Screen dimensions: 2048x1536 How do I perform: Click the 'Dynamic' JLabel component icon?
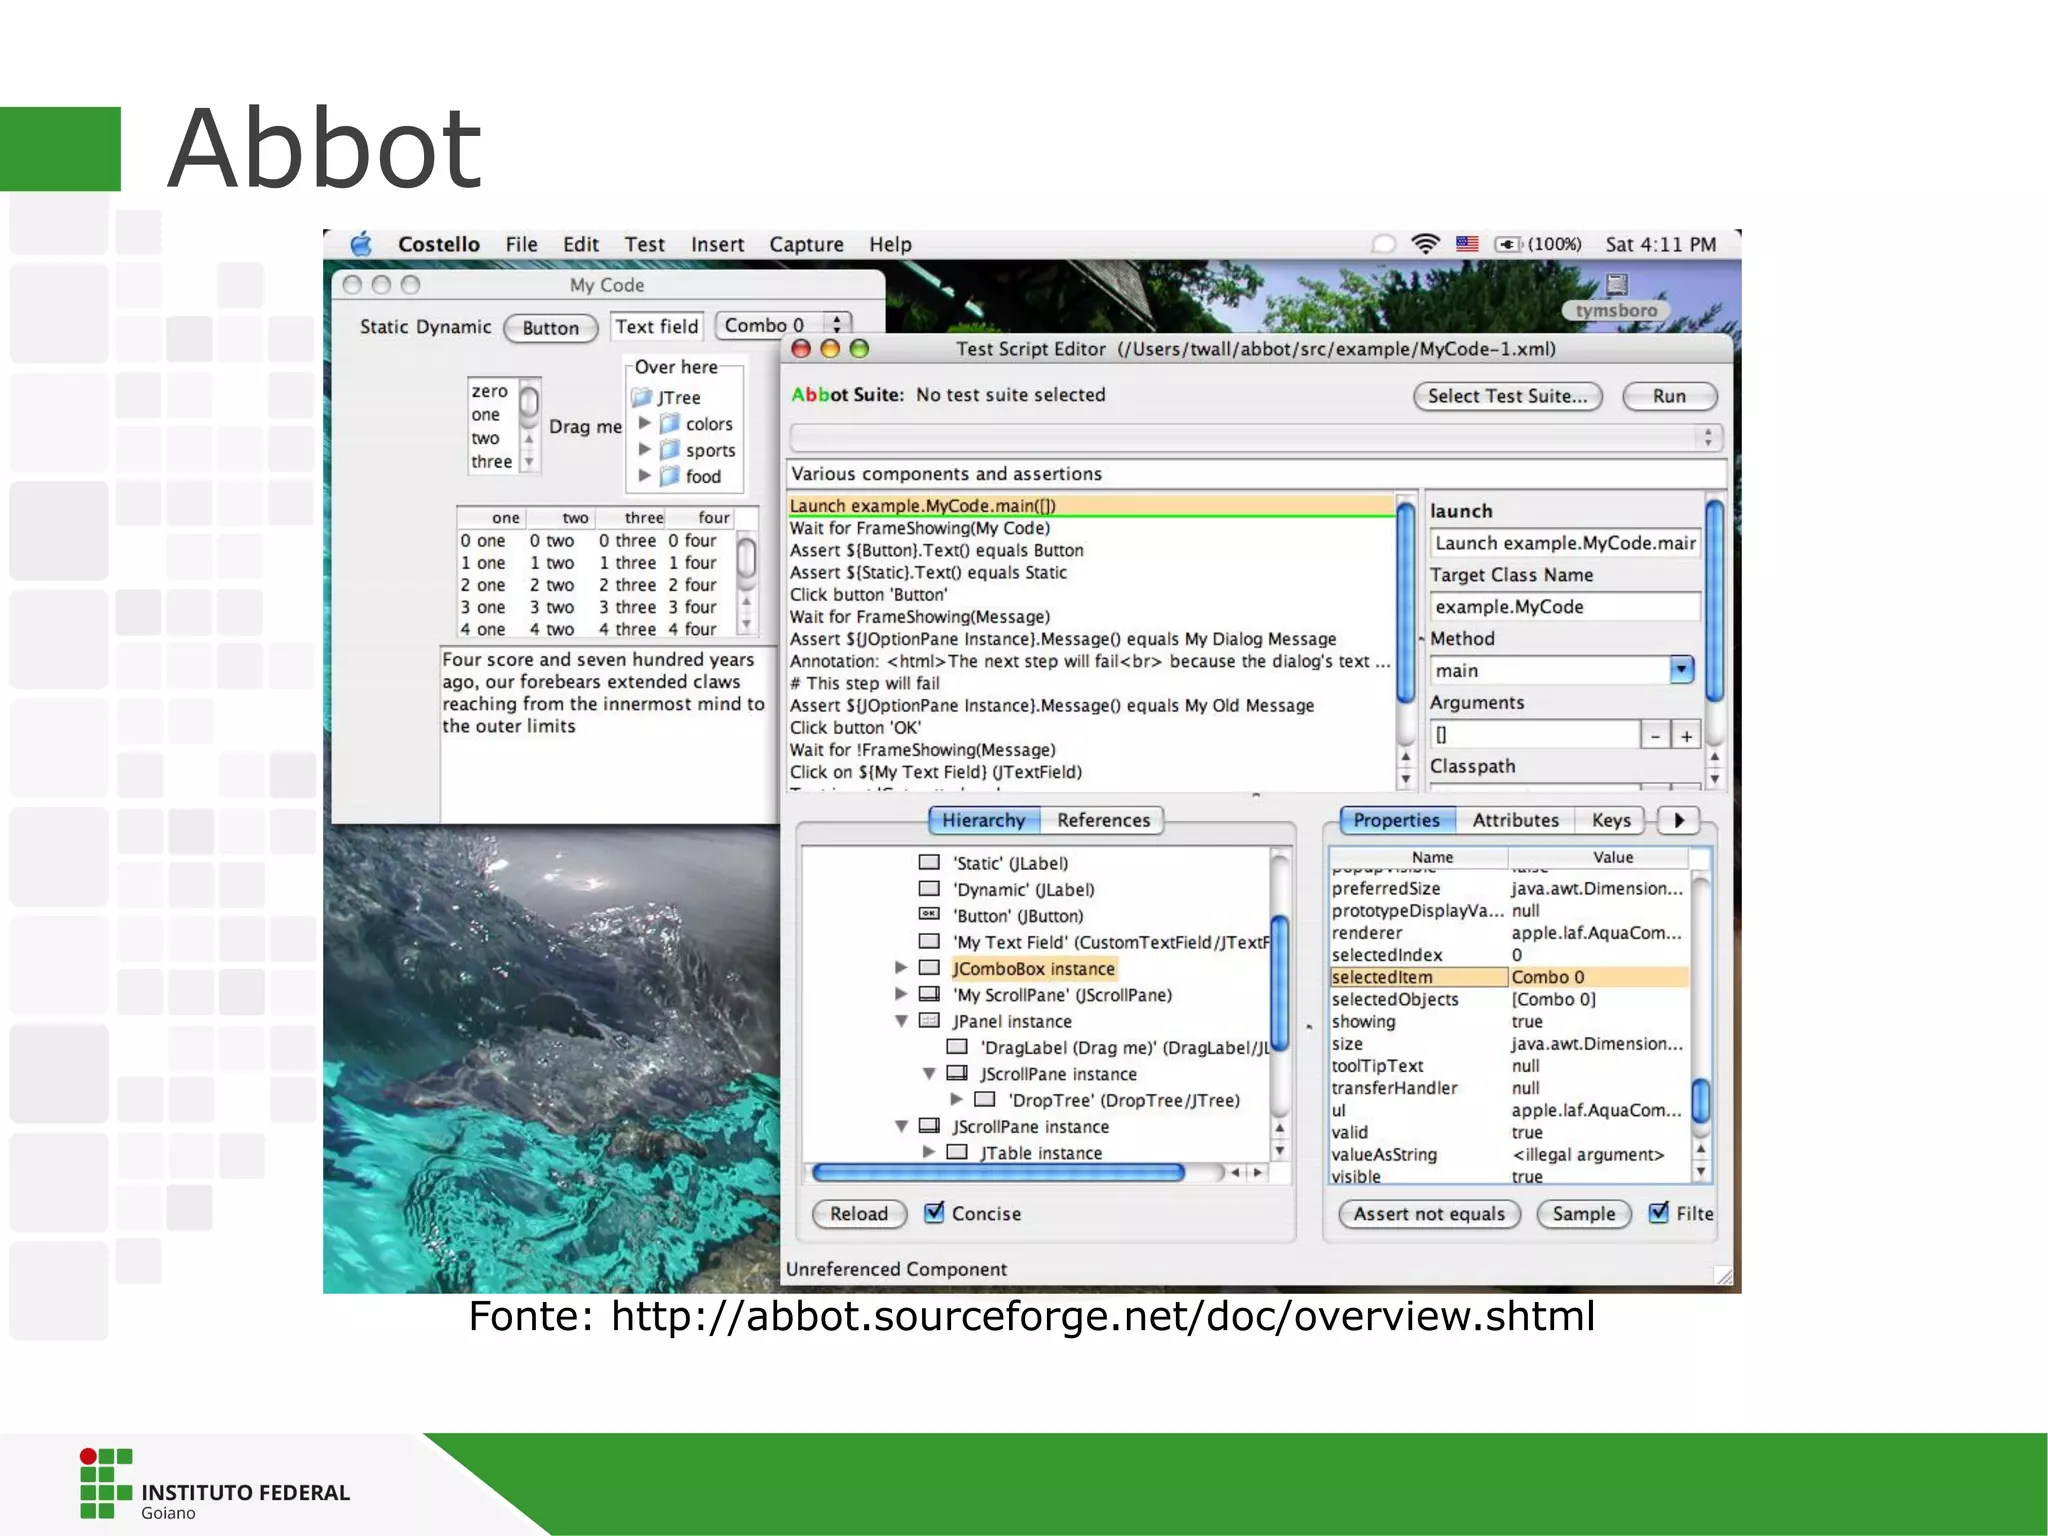pyautogui.click(x=929, y=888)
